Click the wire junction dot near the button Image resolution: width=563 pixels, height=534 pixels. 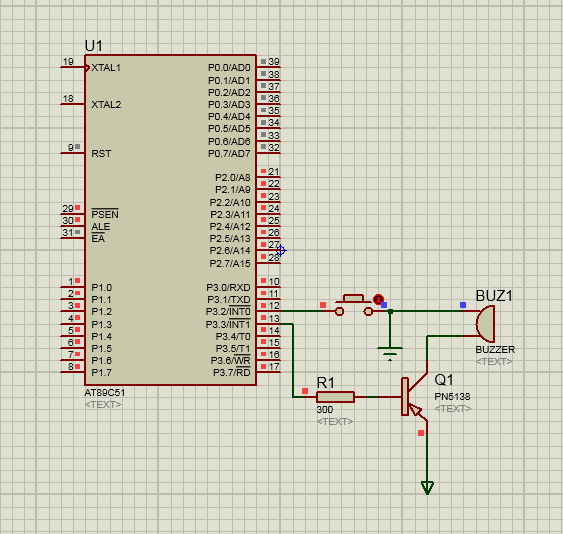[x=390, y=311]
